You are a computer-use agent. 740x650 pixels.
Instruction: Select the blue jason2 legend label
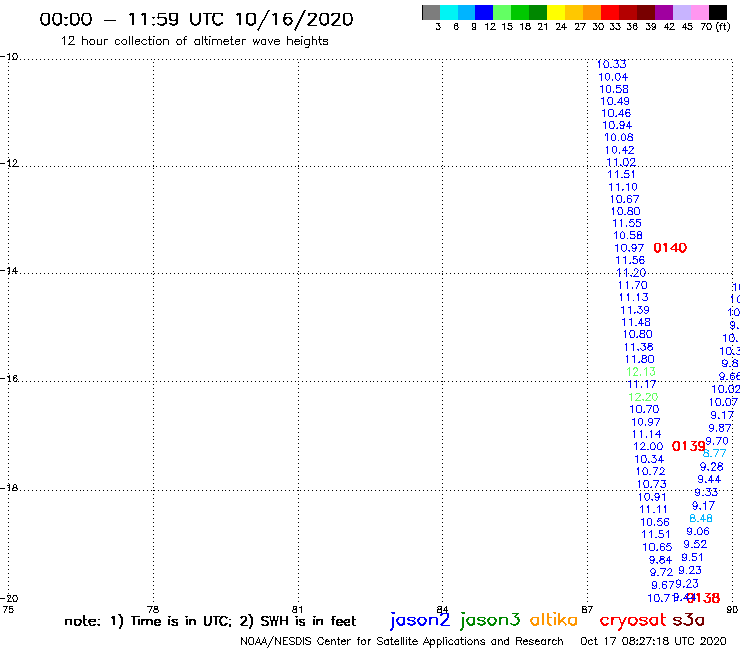point(420,620)
